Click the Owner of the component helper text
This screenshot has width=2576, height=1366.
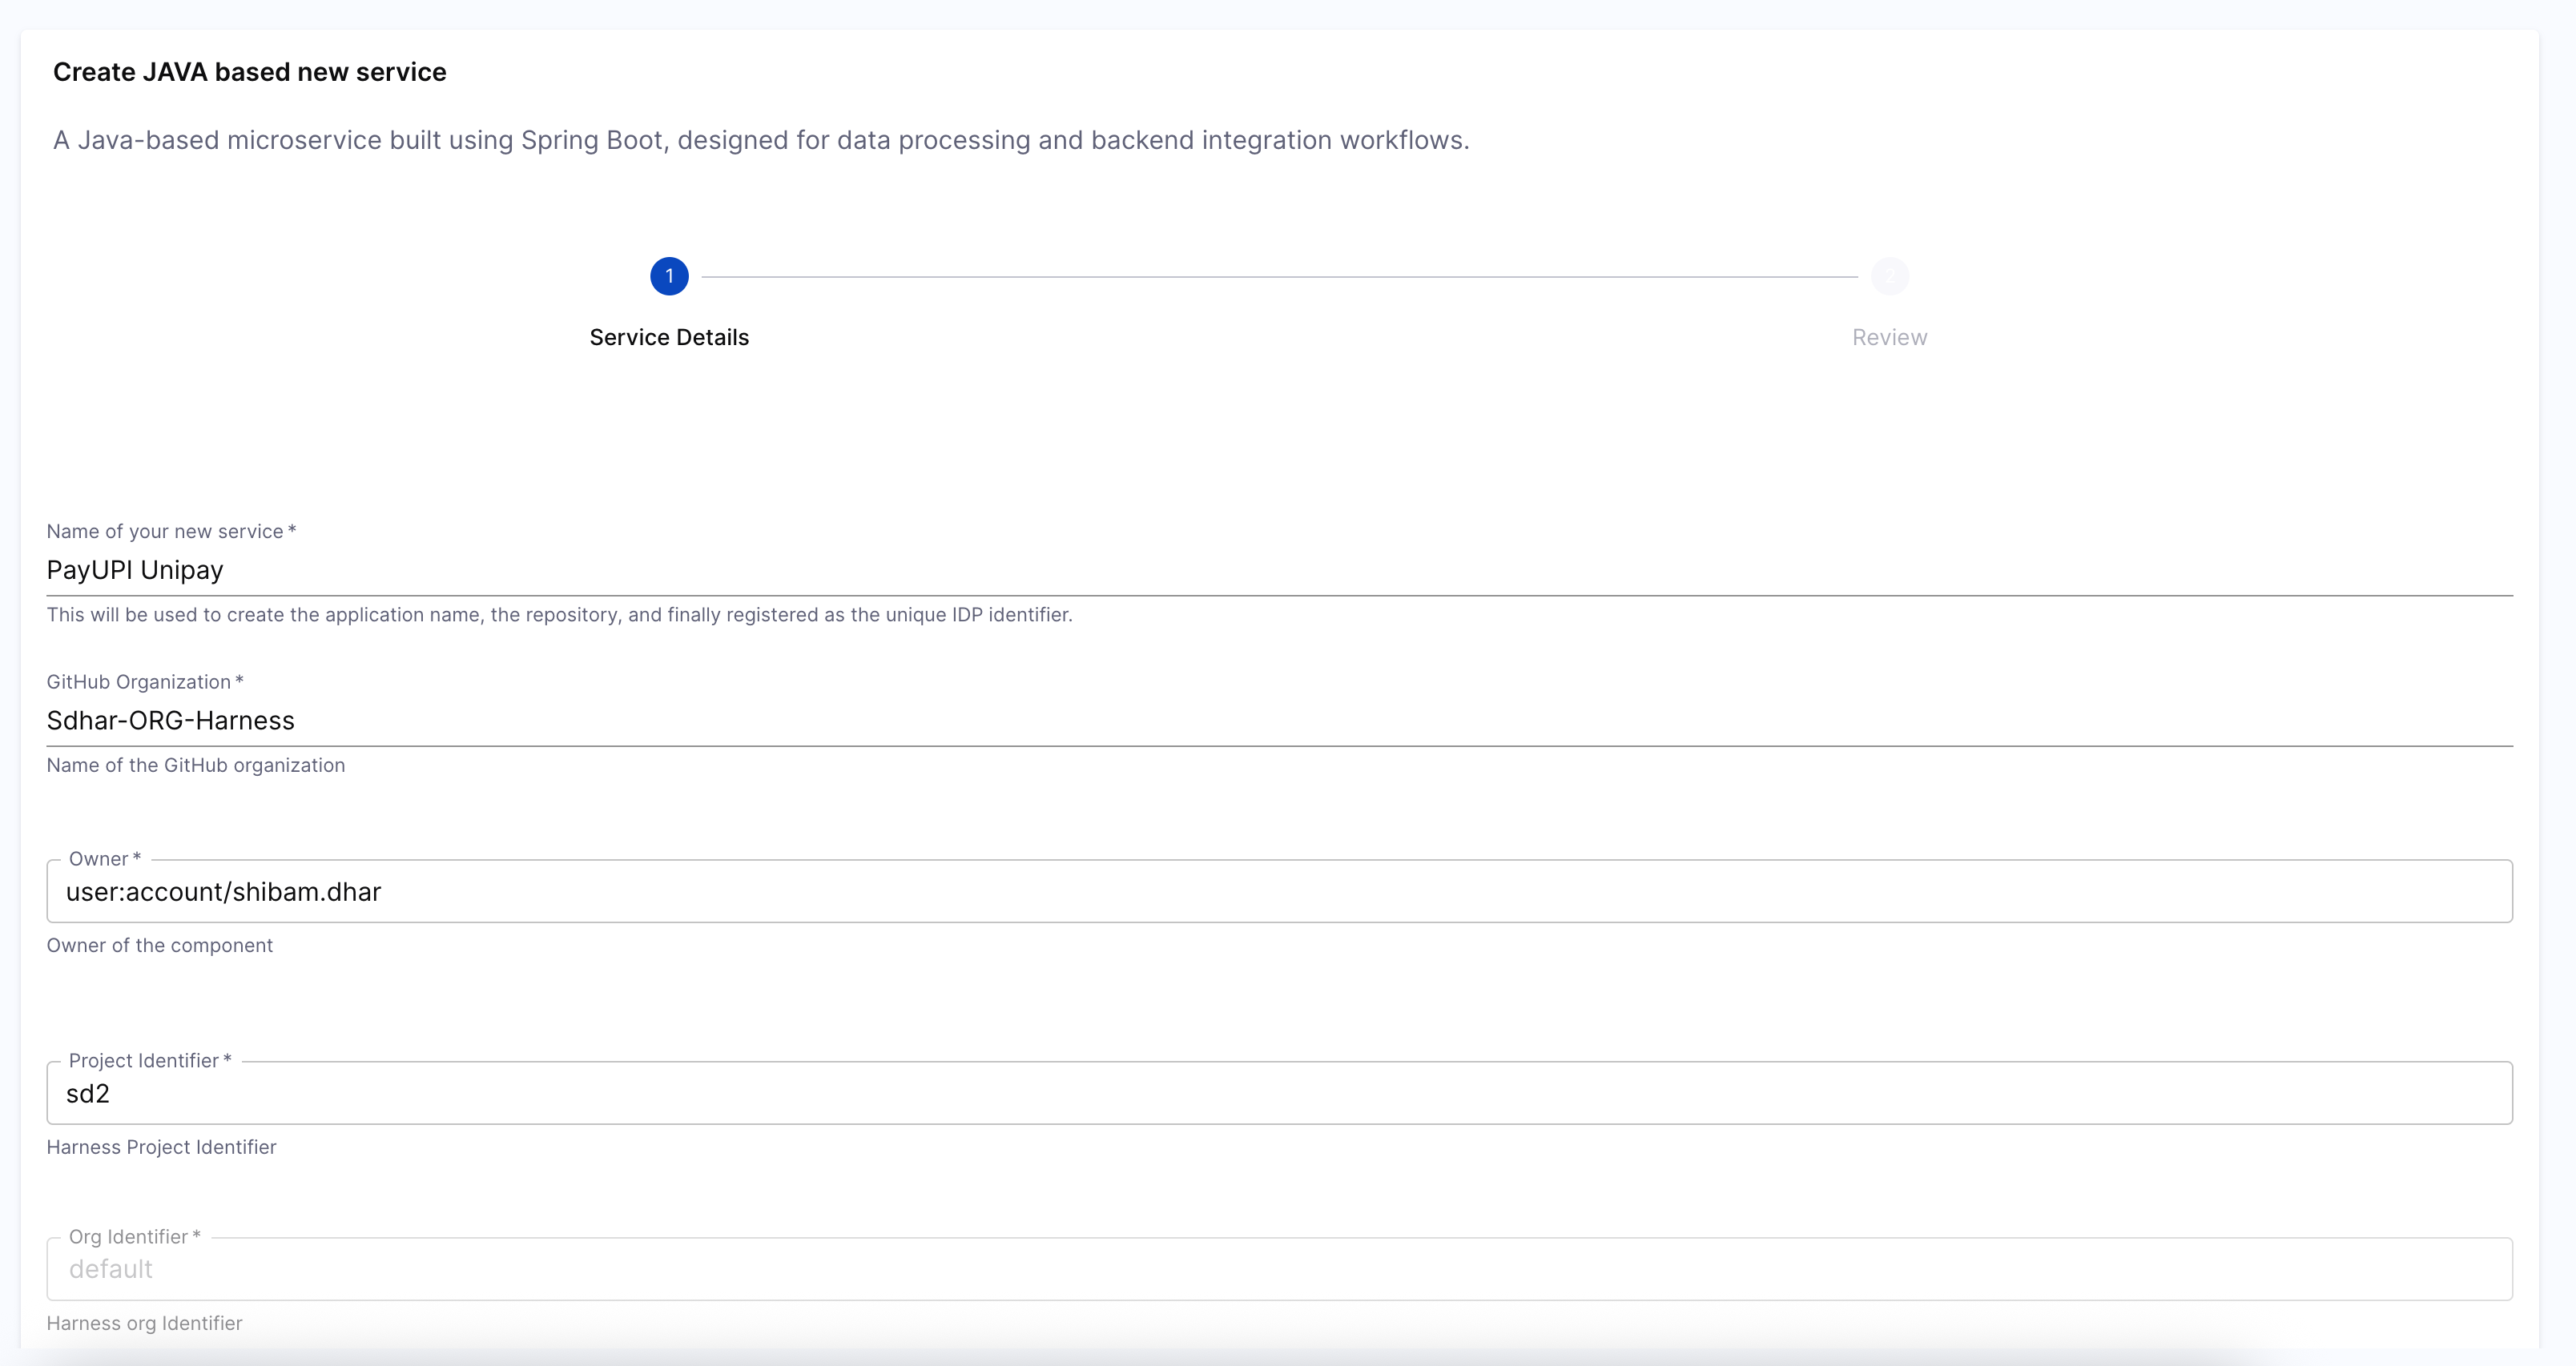pos(159,944)
